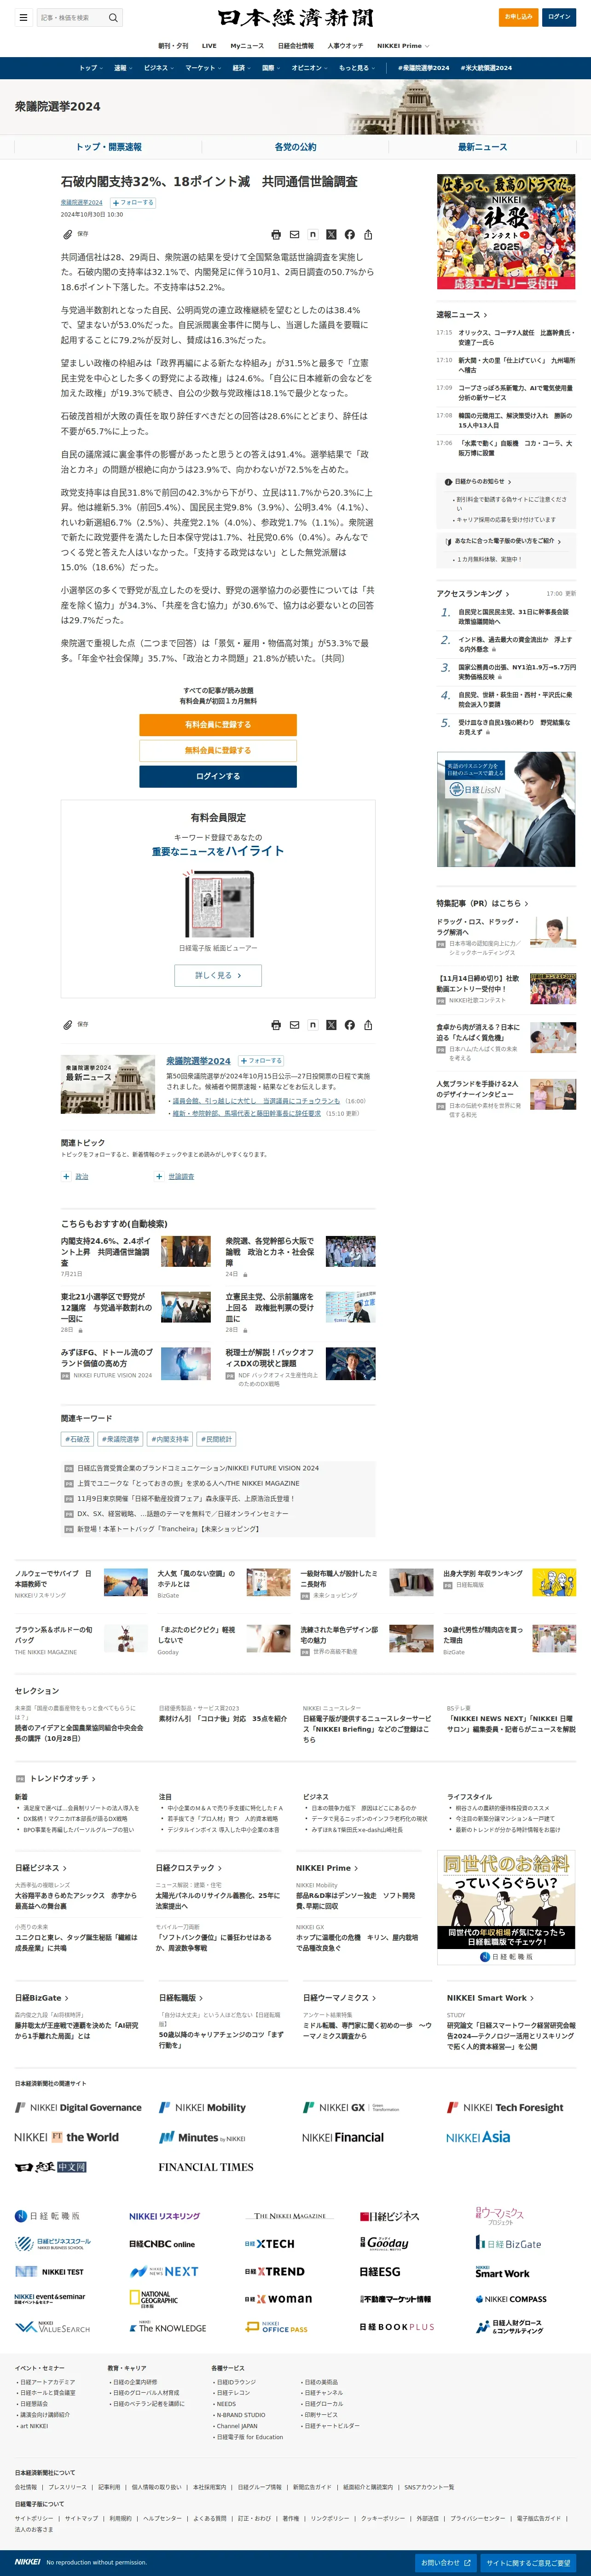Click #石破茂 keyword tag

(77, 1439)
